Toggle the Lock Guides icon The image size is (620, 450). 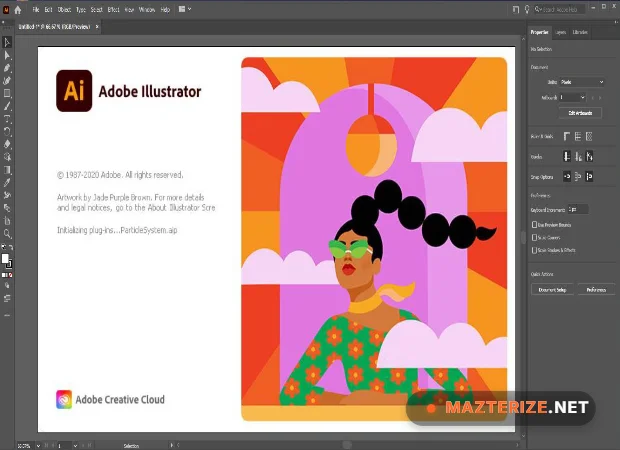point(578,157)
